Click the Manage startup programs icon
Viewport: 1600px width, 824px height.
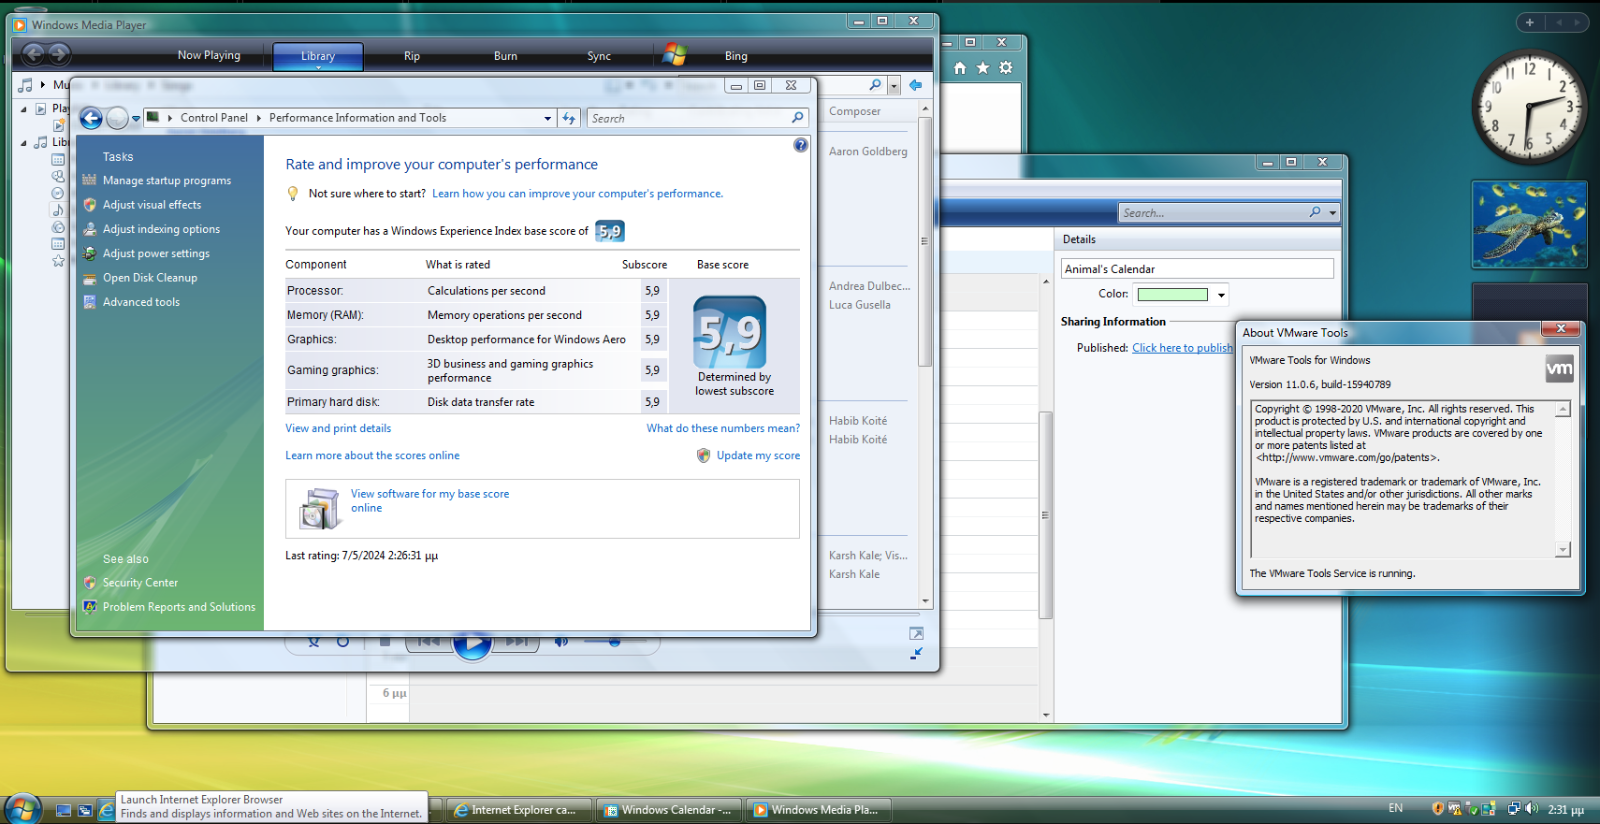click(x=90, y=181)
